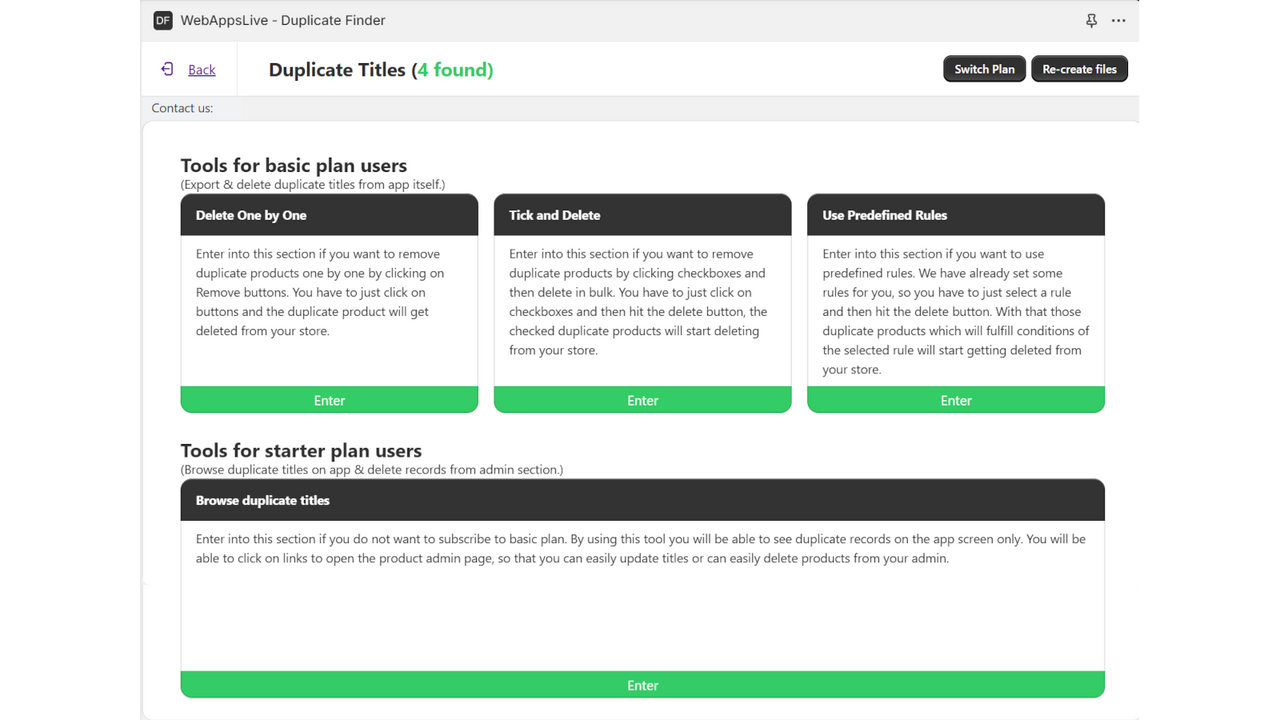
Task: Click the back arrow icon beside Back
Action: coord(166,69)
